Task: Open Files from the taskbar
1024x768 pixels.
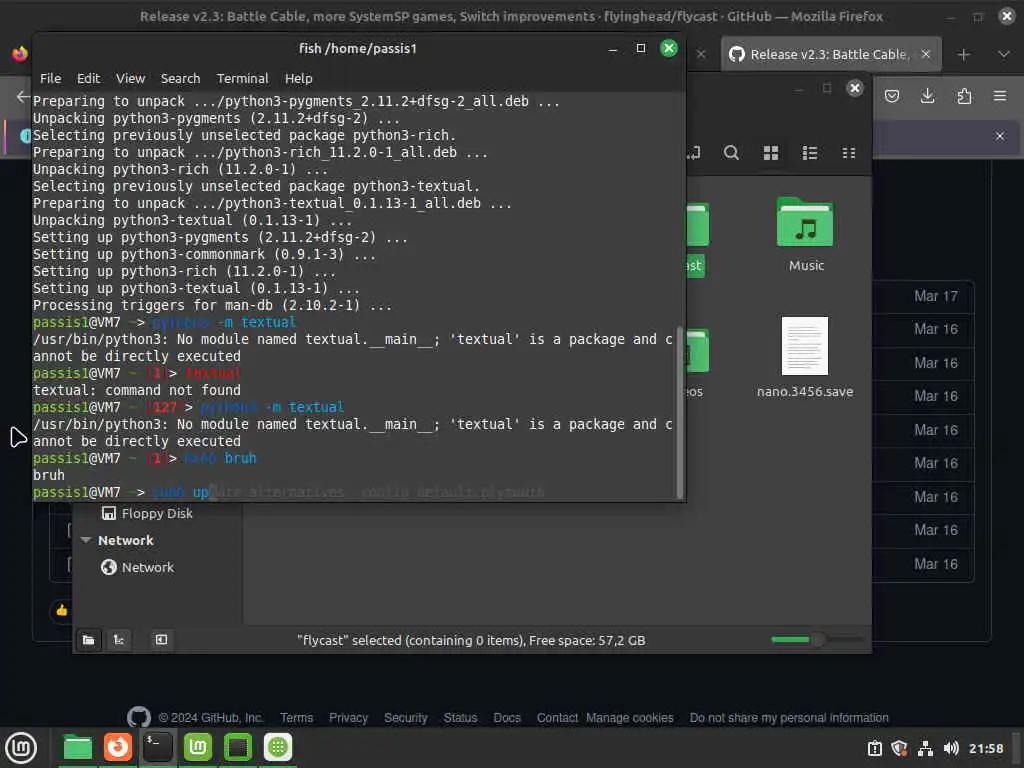Action: click(78, 748)
